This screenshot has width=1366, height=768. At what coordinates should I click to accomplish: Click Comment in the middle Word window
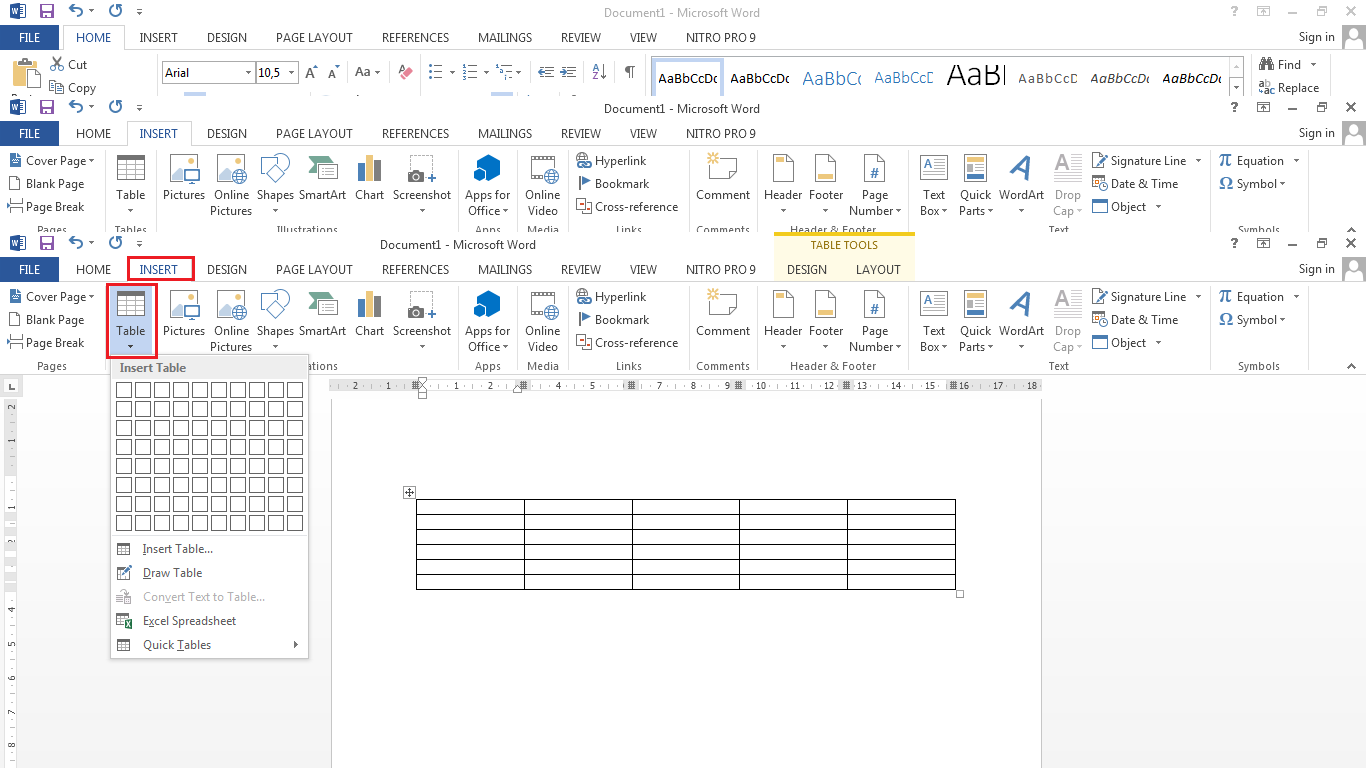click(723, 180)
